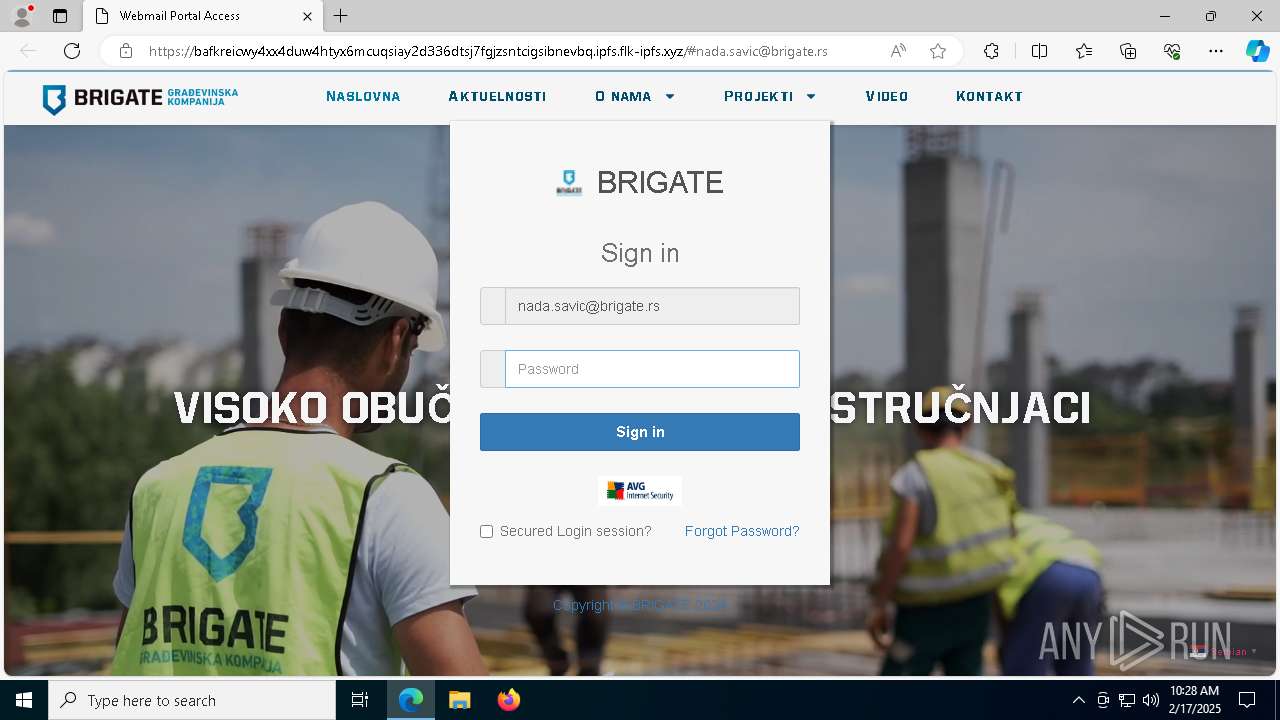Open the Collections icon
The image size is (1280, 720).
click(x=1128, y=51)
